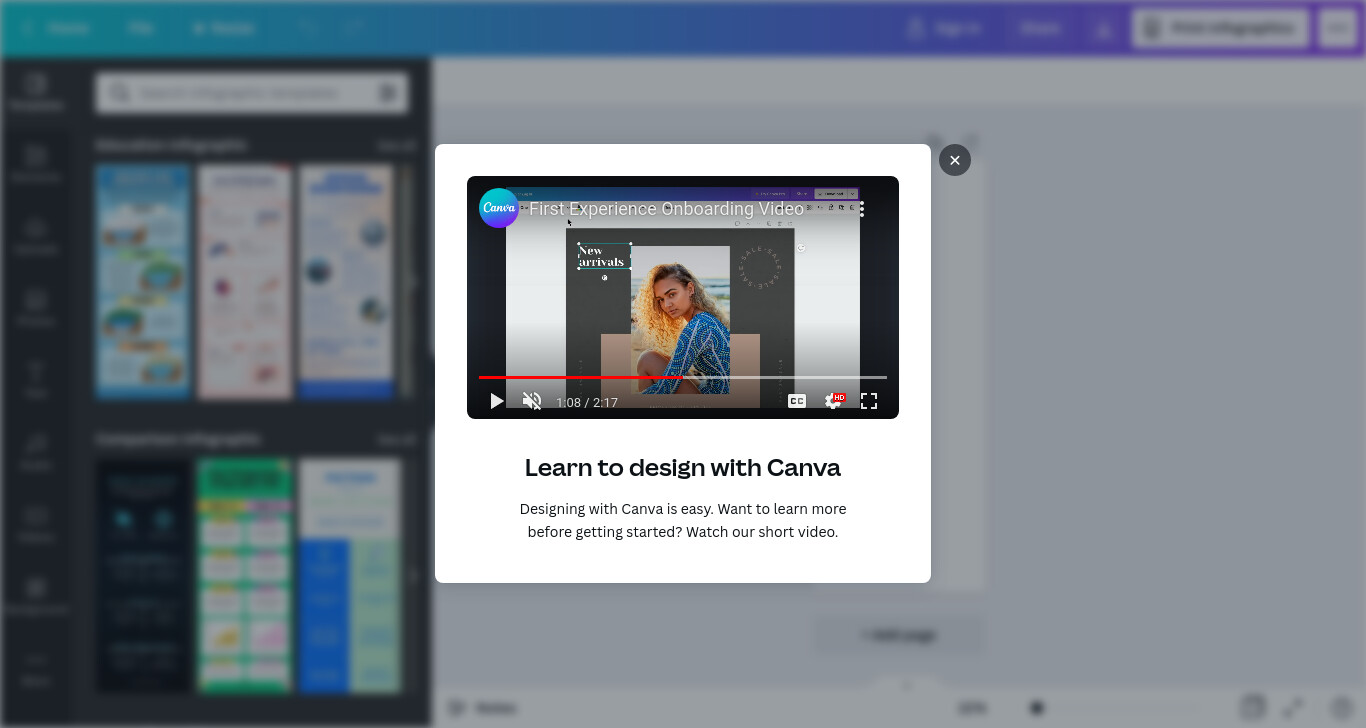Click the Sign in button in the header
1366x728 pixels.
944,28
